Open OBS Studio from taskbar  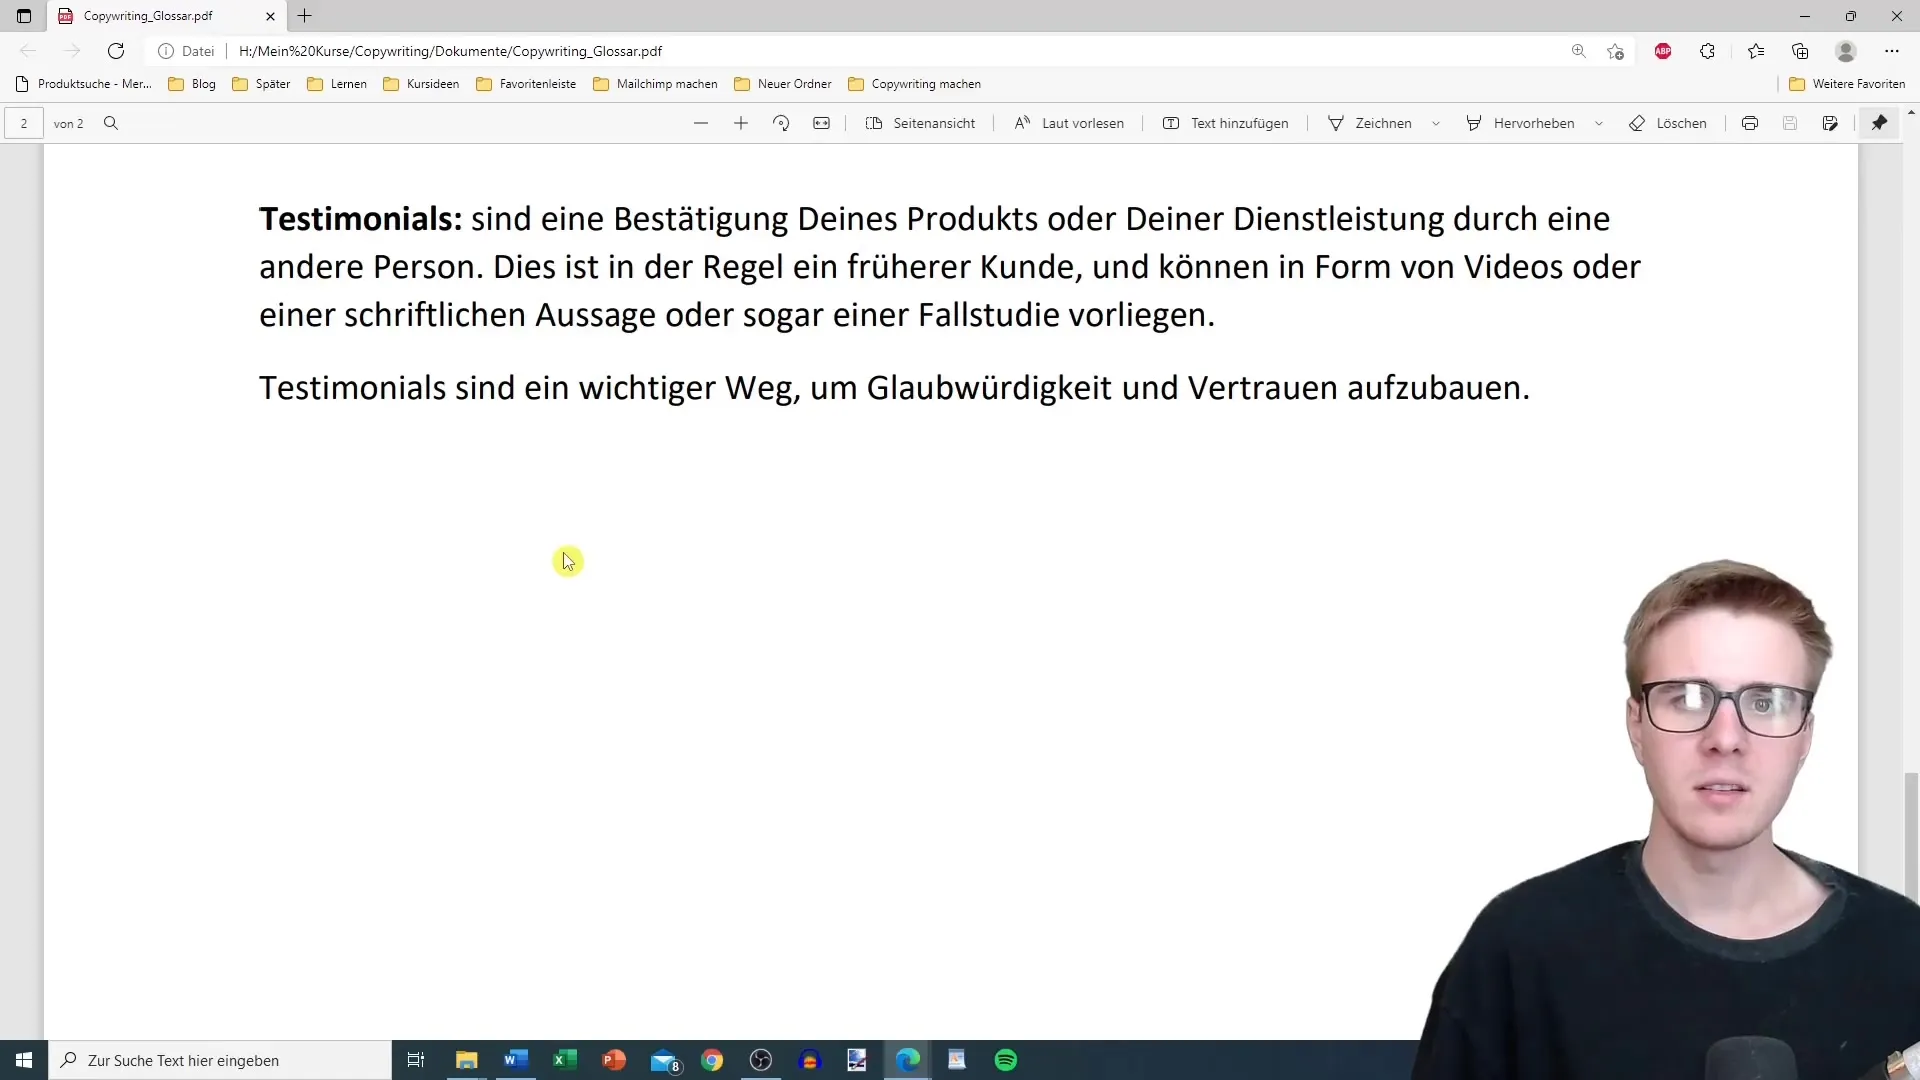click(761, 1060)
